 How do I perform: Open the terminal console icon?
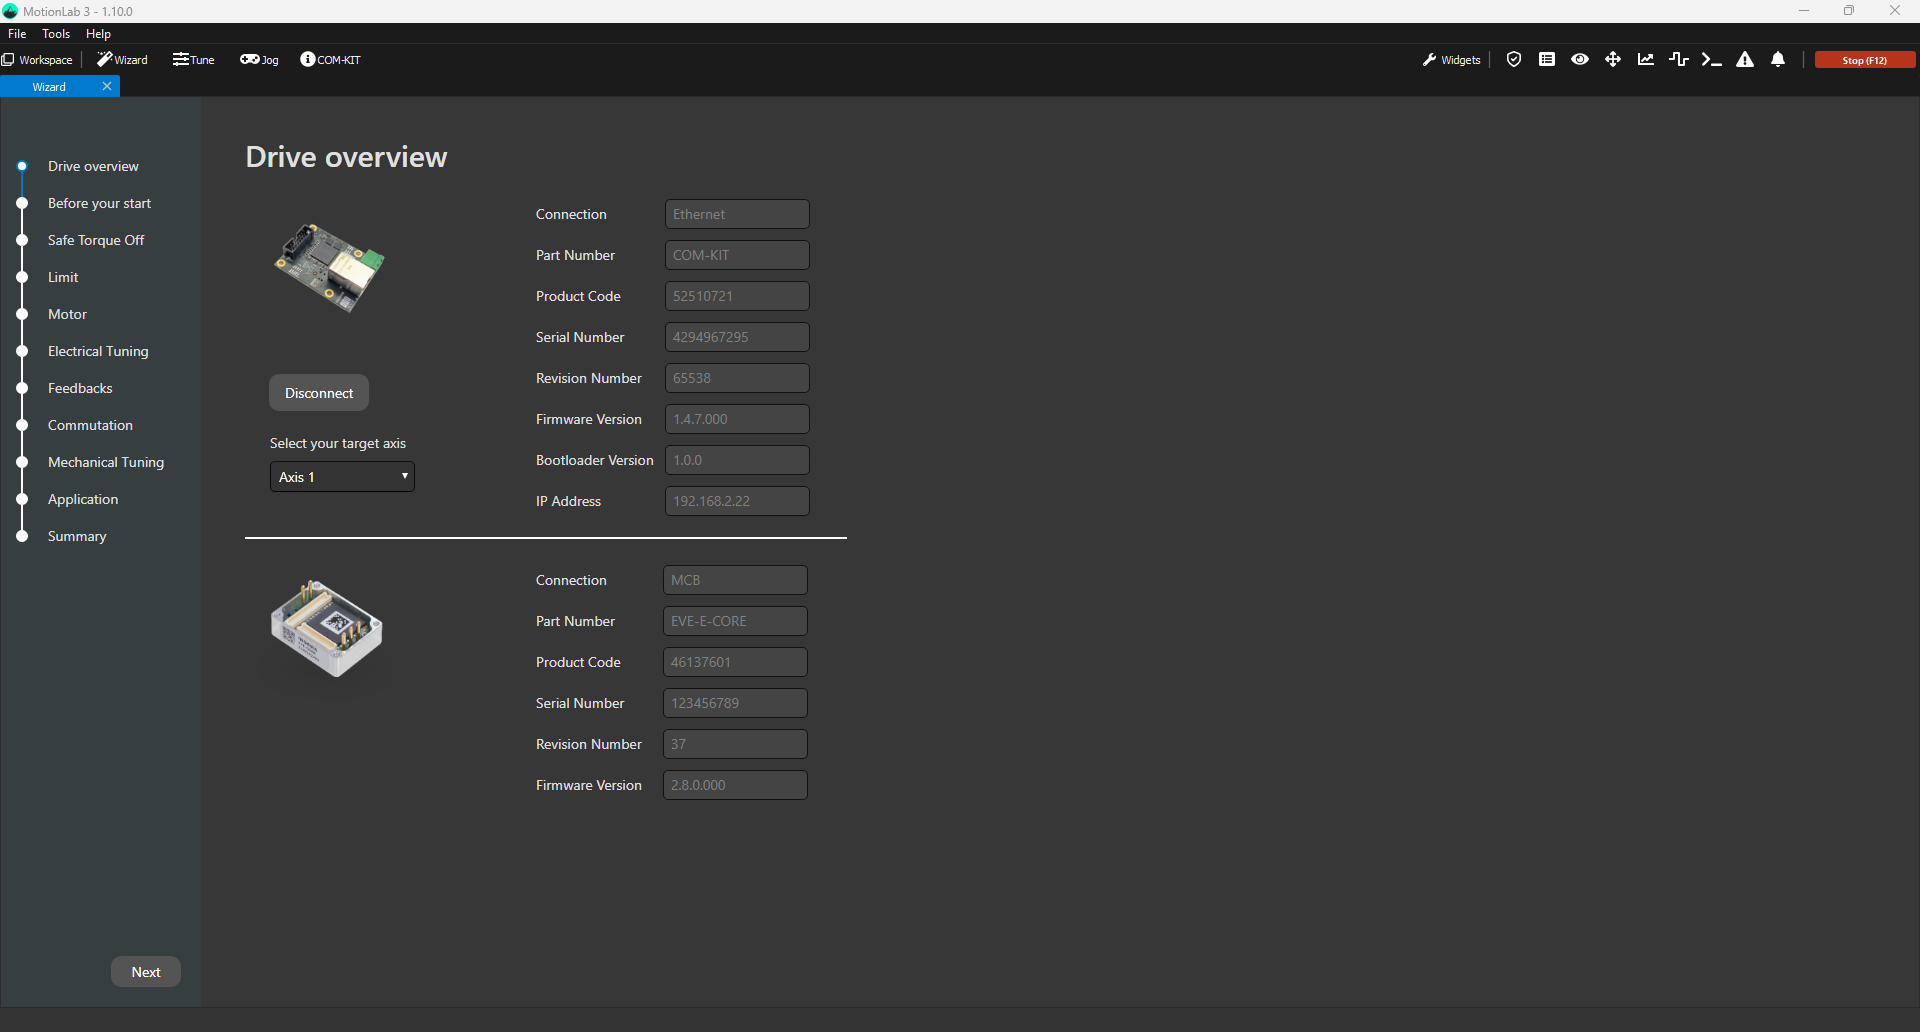(x=1711, y=60)
